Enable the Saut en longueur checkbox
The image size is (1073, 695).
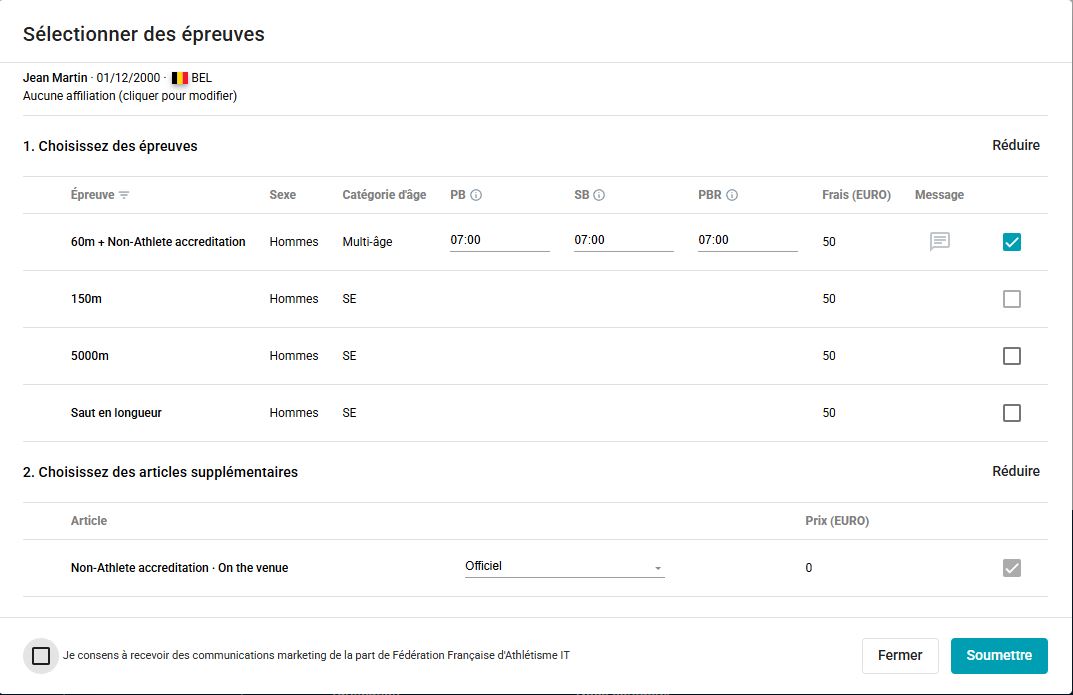pyautogui.click(x=1011, y=413)
